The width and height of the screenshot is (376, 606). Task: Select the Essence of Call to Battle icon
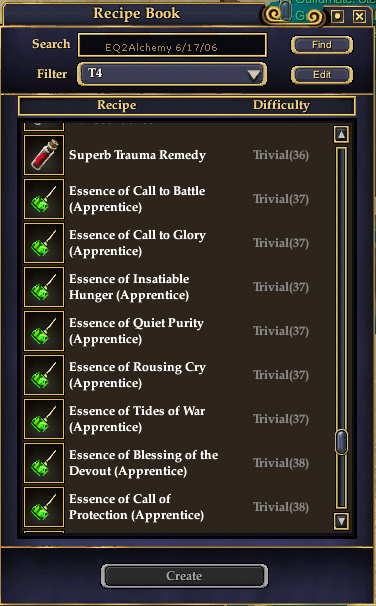pyautogui.click(x=44, y=199)
